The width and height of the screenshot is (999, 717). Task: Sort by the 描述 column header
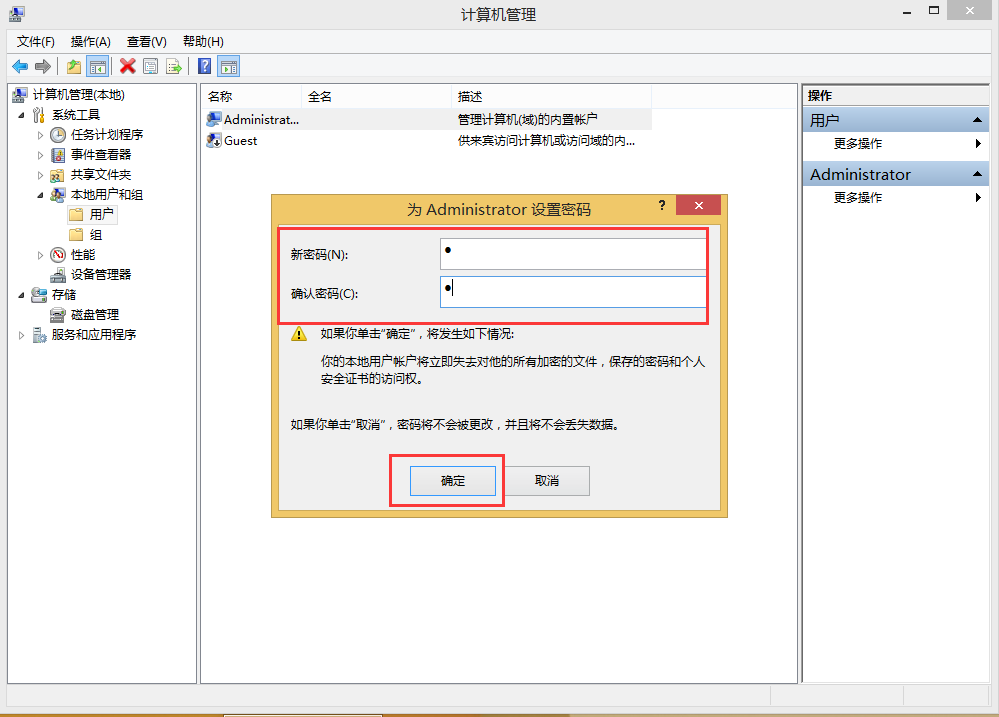pyautogui.click(x=551, y=96)
